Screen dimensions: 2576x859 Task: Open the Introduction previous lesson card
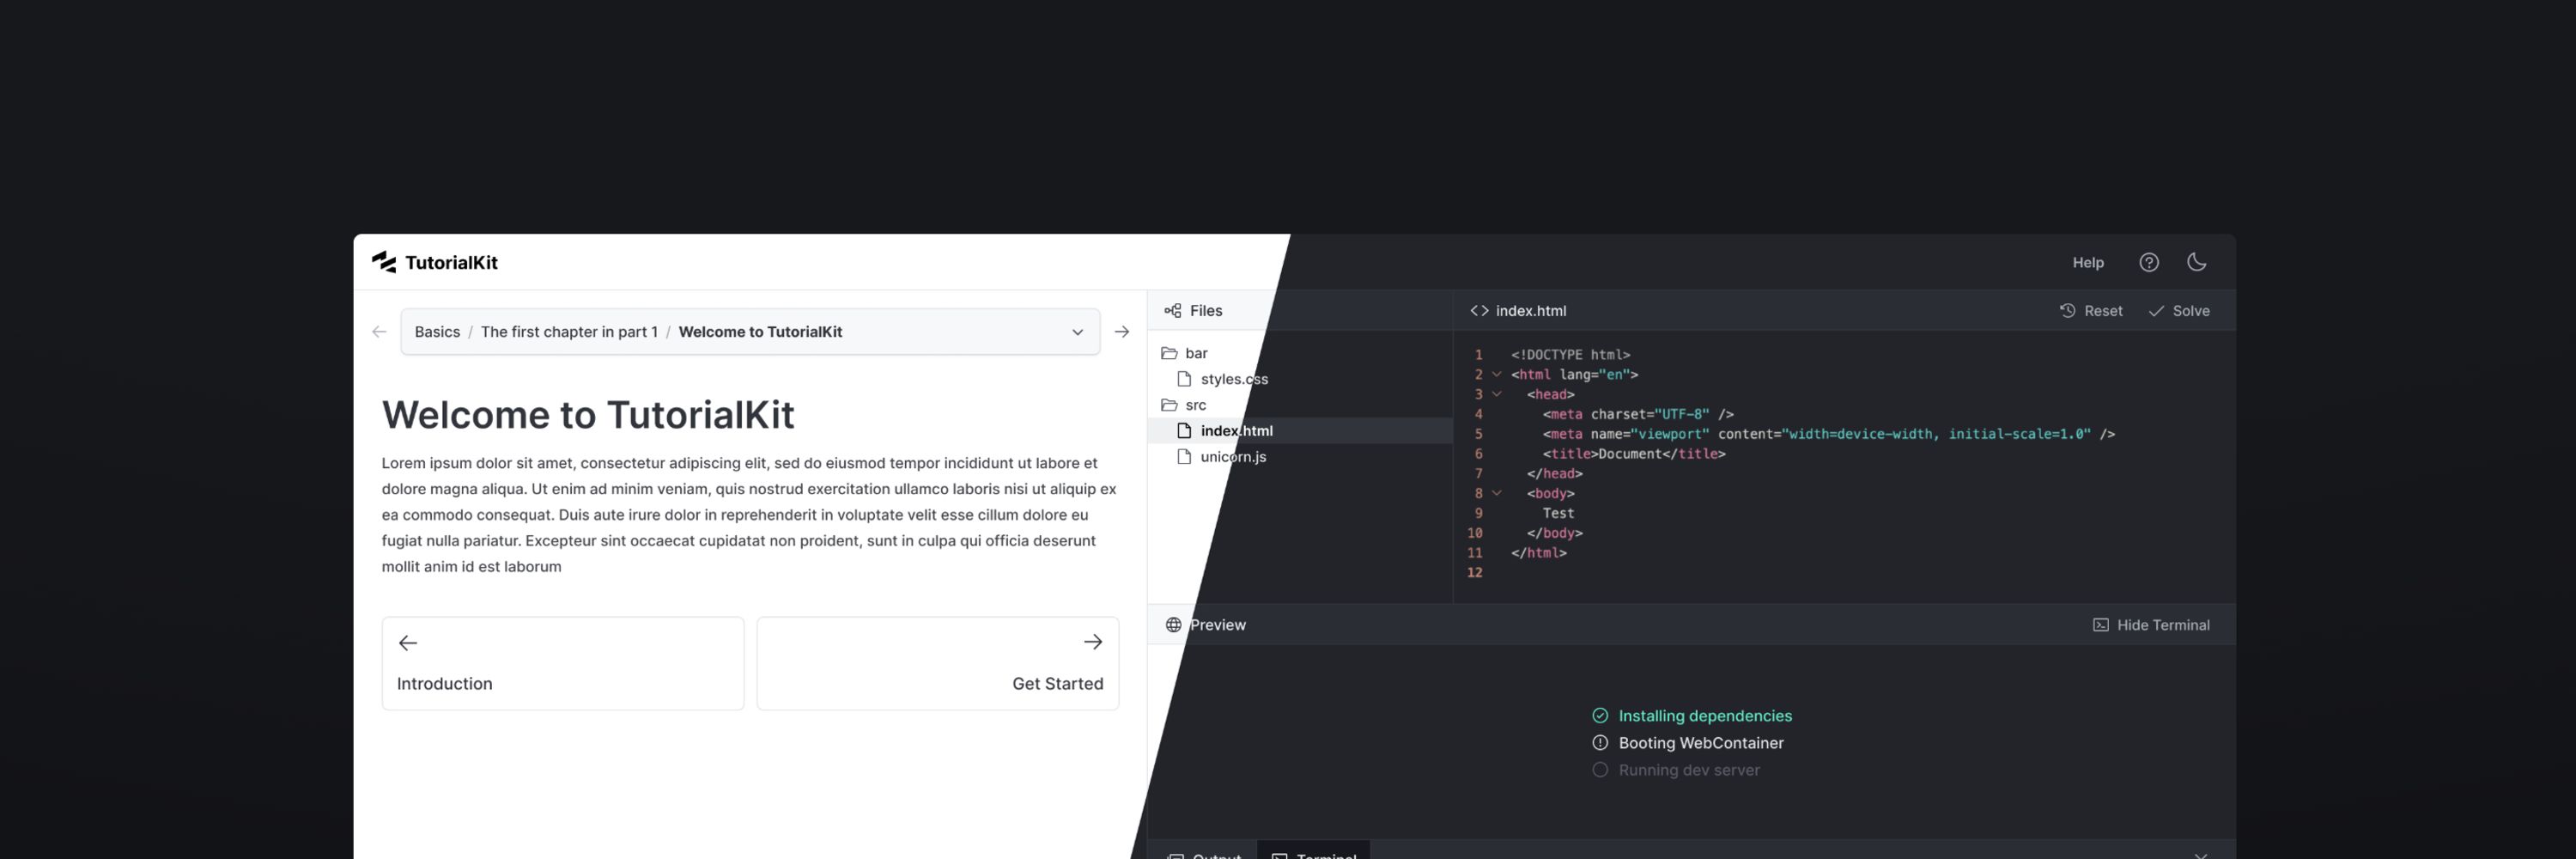coord(563,663)
